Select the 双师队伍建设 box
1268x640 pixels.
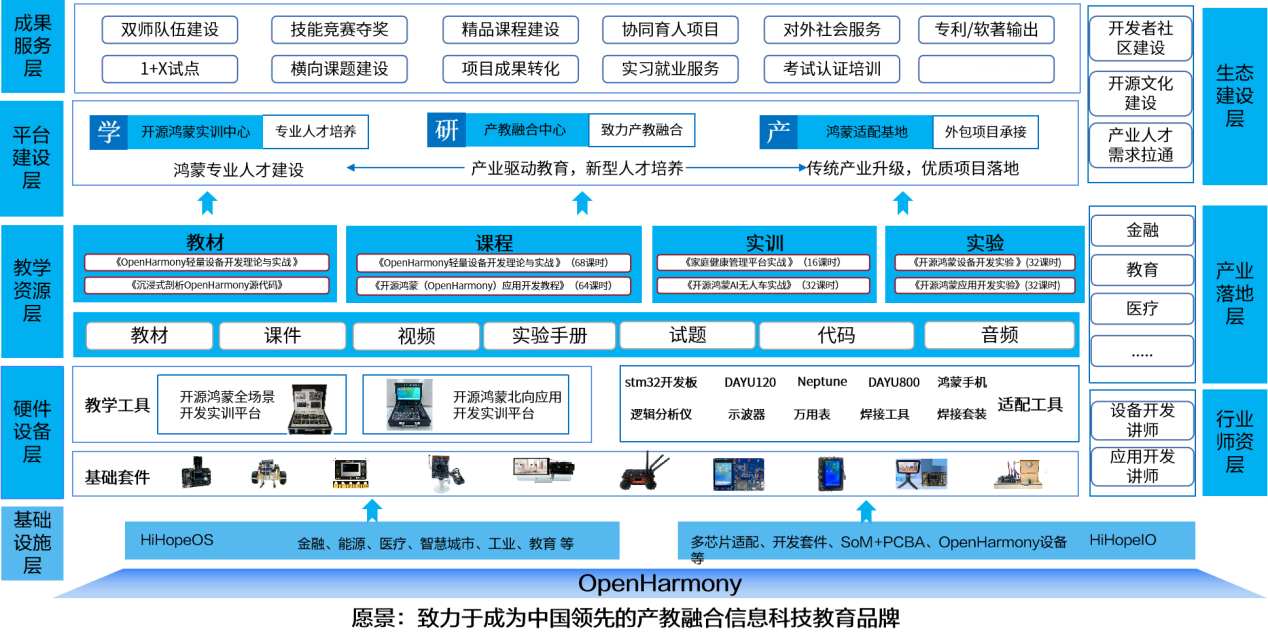point(170,30)
